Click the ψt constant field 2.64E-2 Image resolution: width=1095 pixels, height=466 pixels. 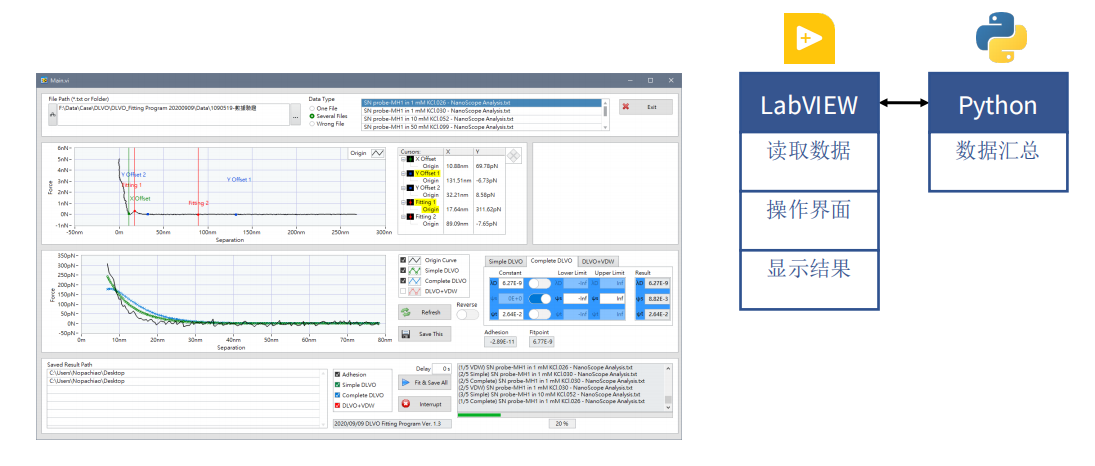(513, 314)
